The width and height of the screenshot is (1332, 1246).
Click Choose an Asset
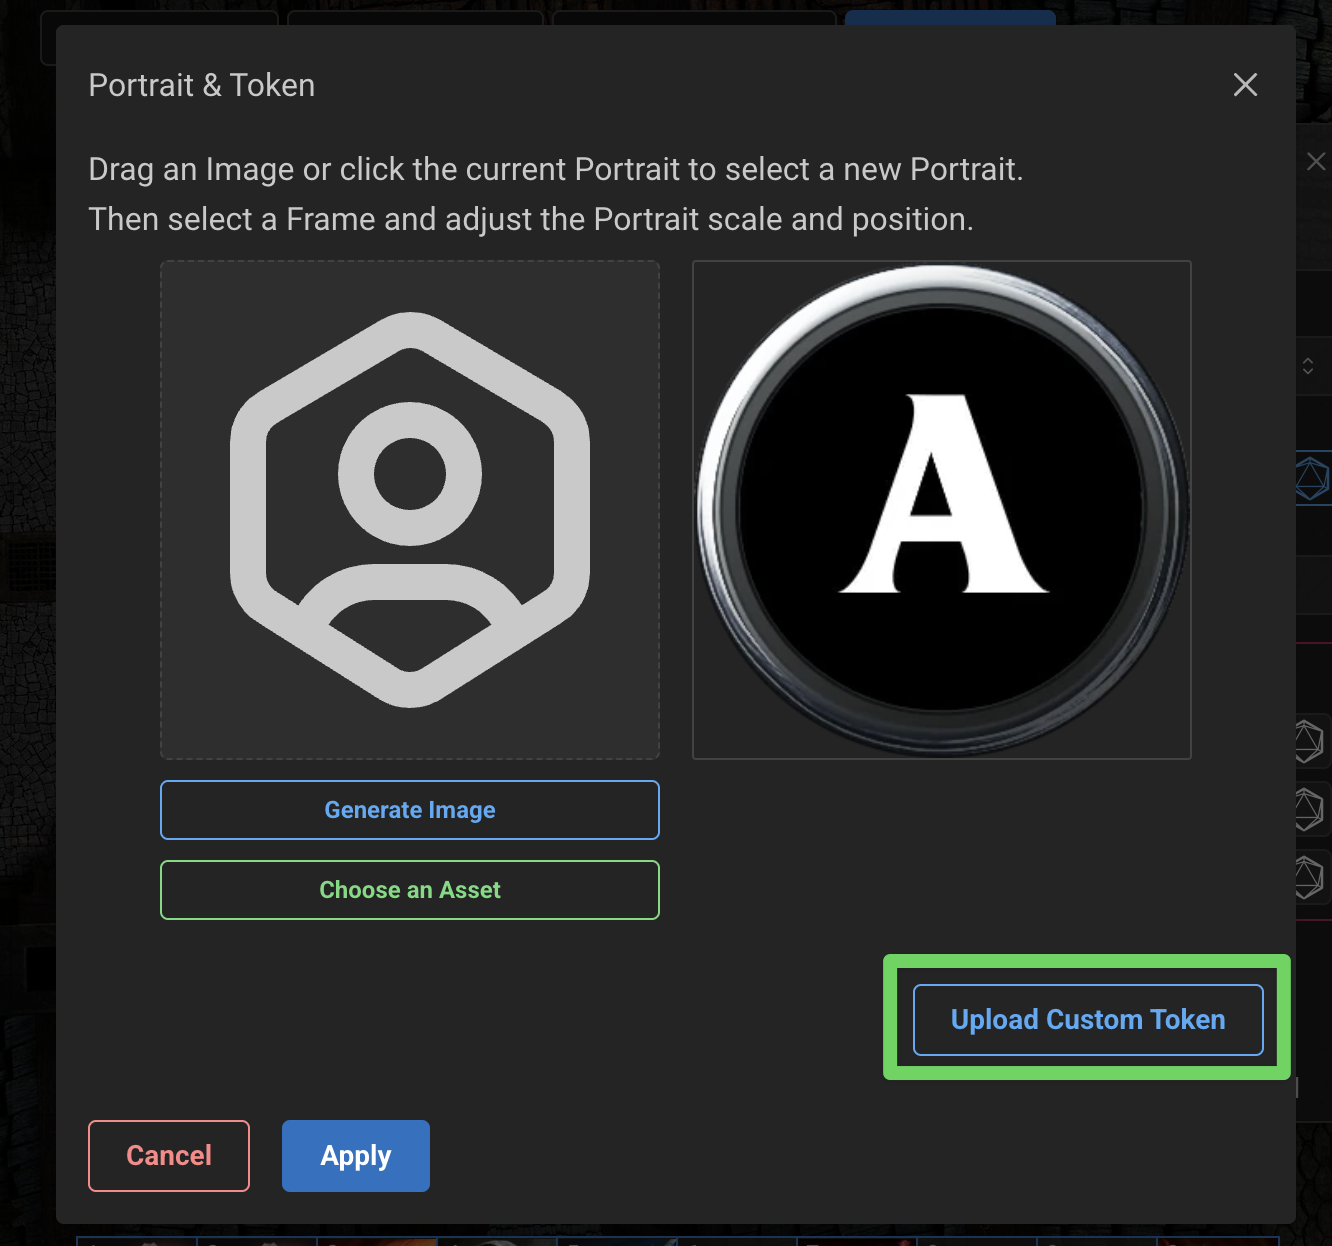coord(410,890)
